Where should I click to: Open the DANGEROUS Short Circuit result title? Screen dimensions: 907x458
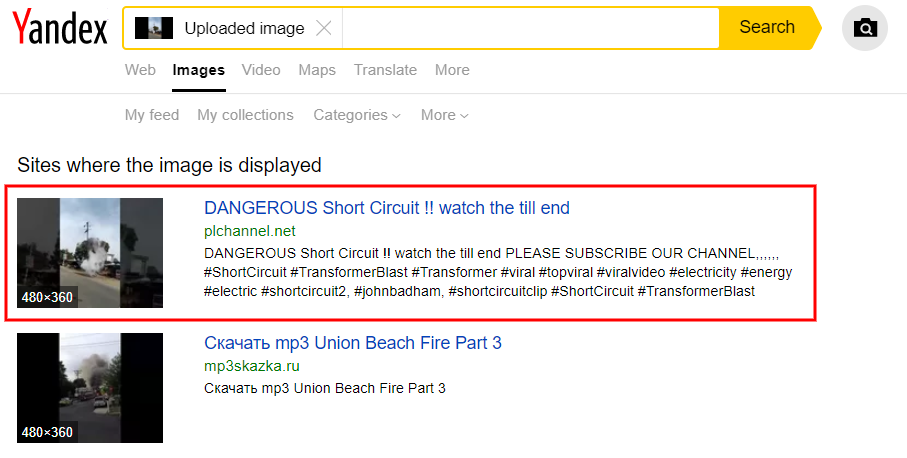tap(387, 208)
